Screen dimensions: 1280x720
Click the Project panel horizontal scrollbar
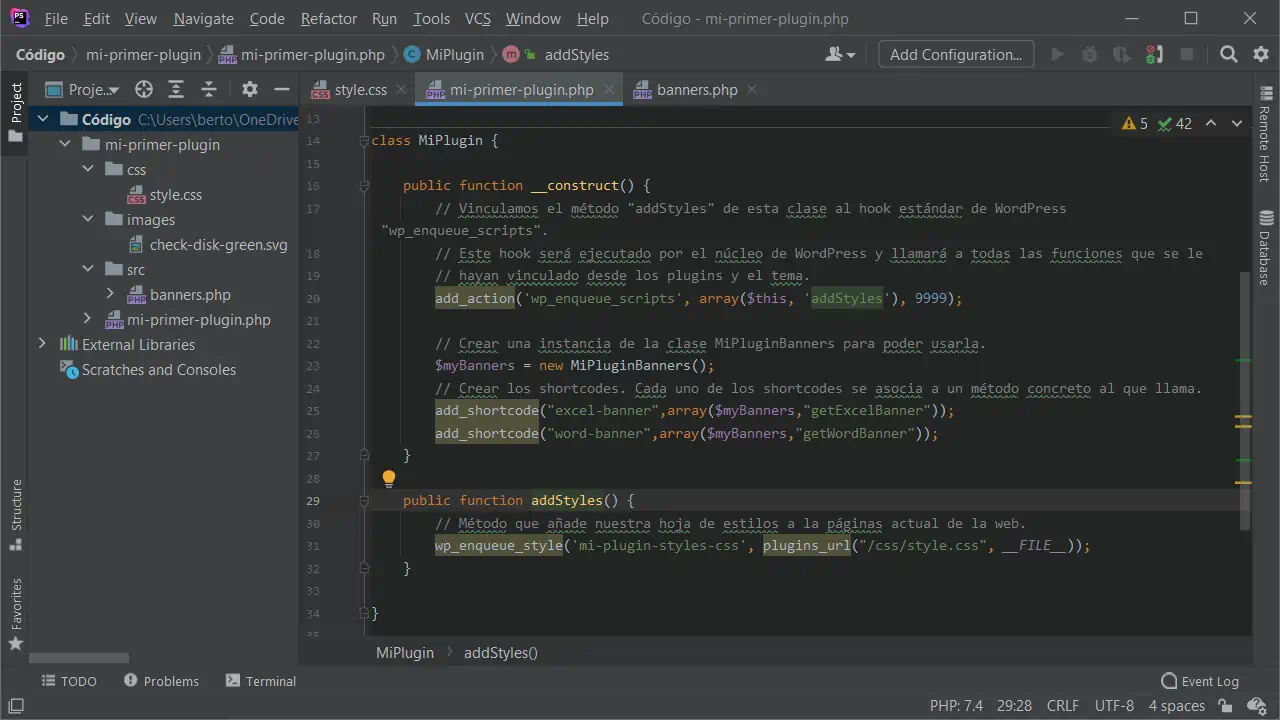point(79,658)
